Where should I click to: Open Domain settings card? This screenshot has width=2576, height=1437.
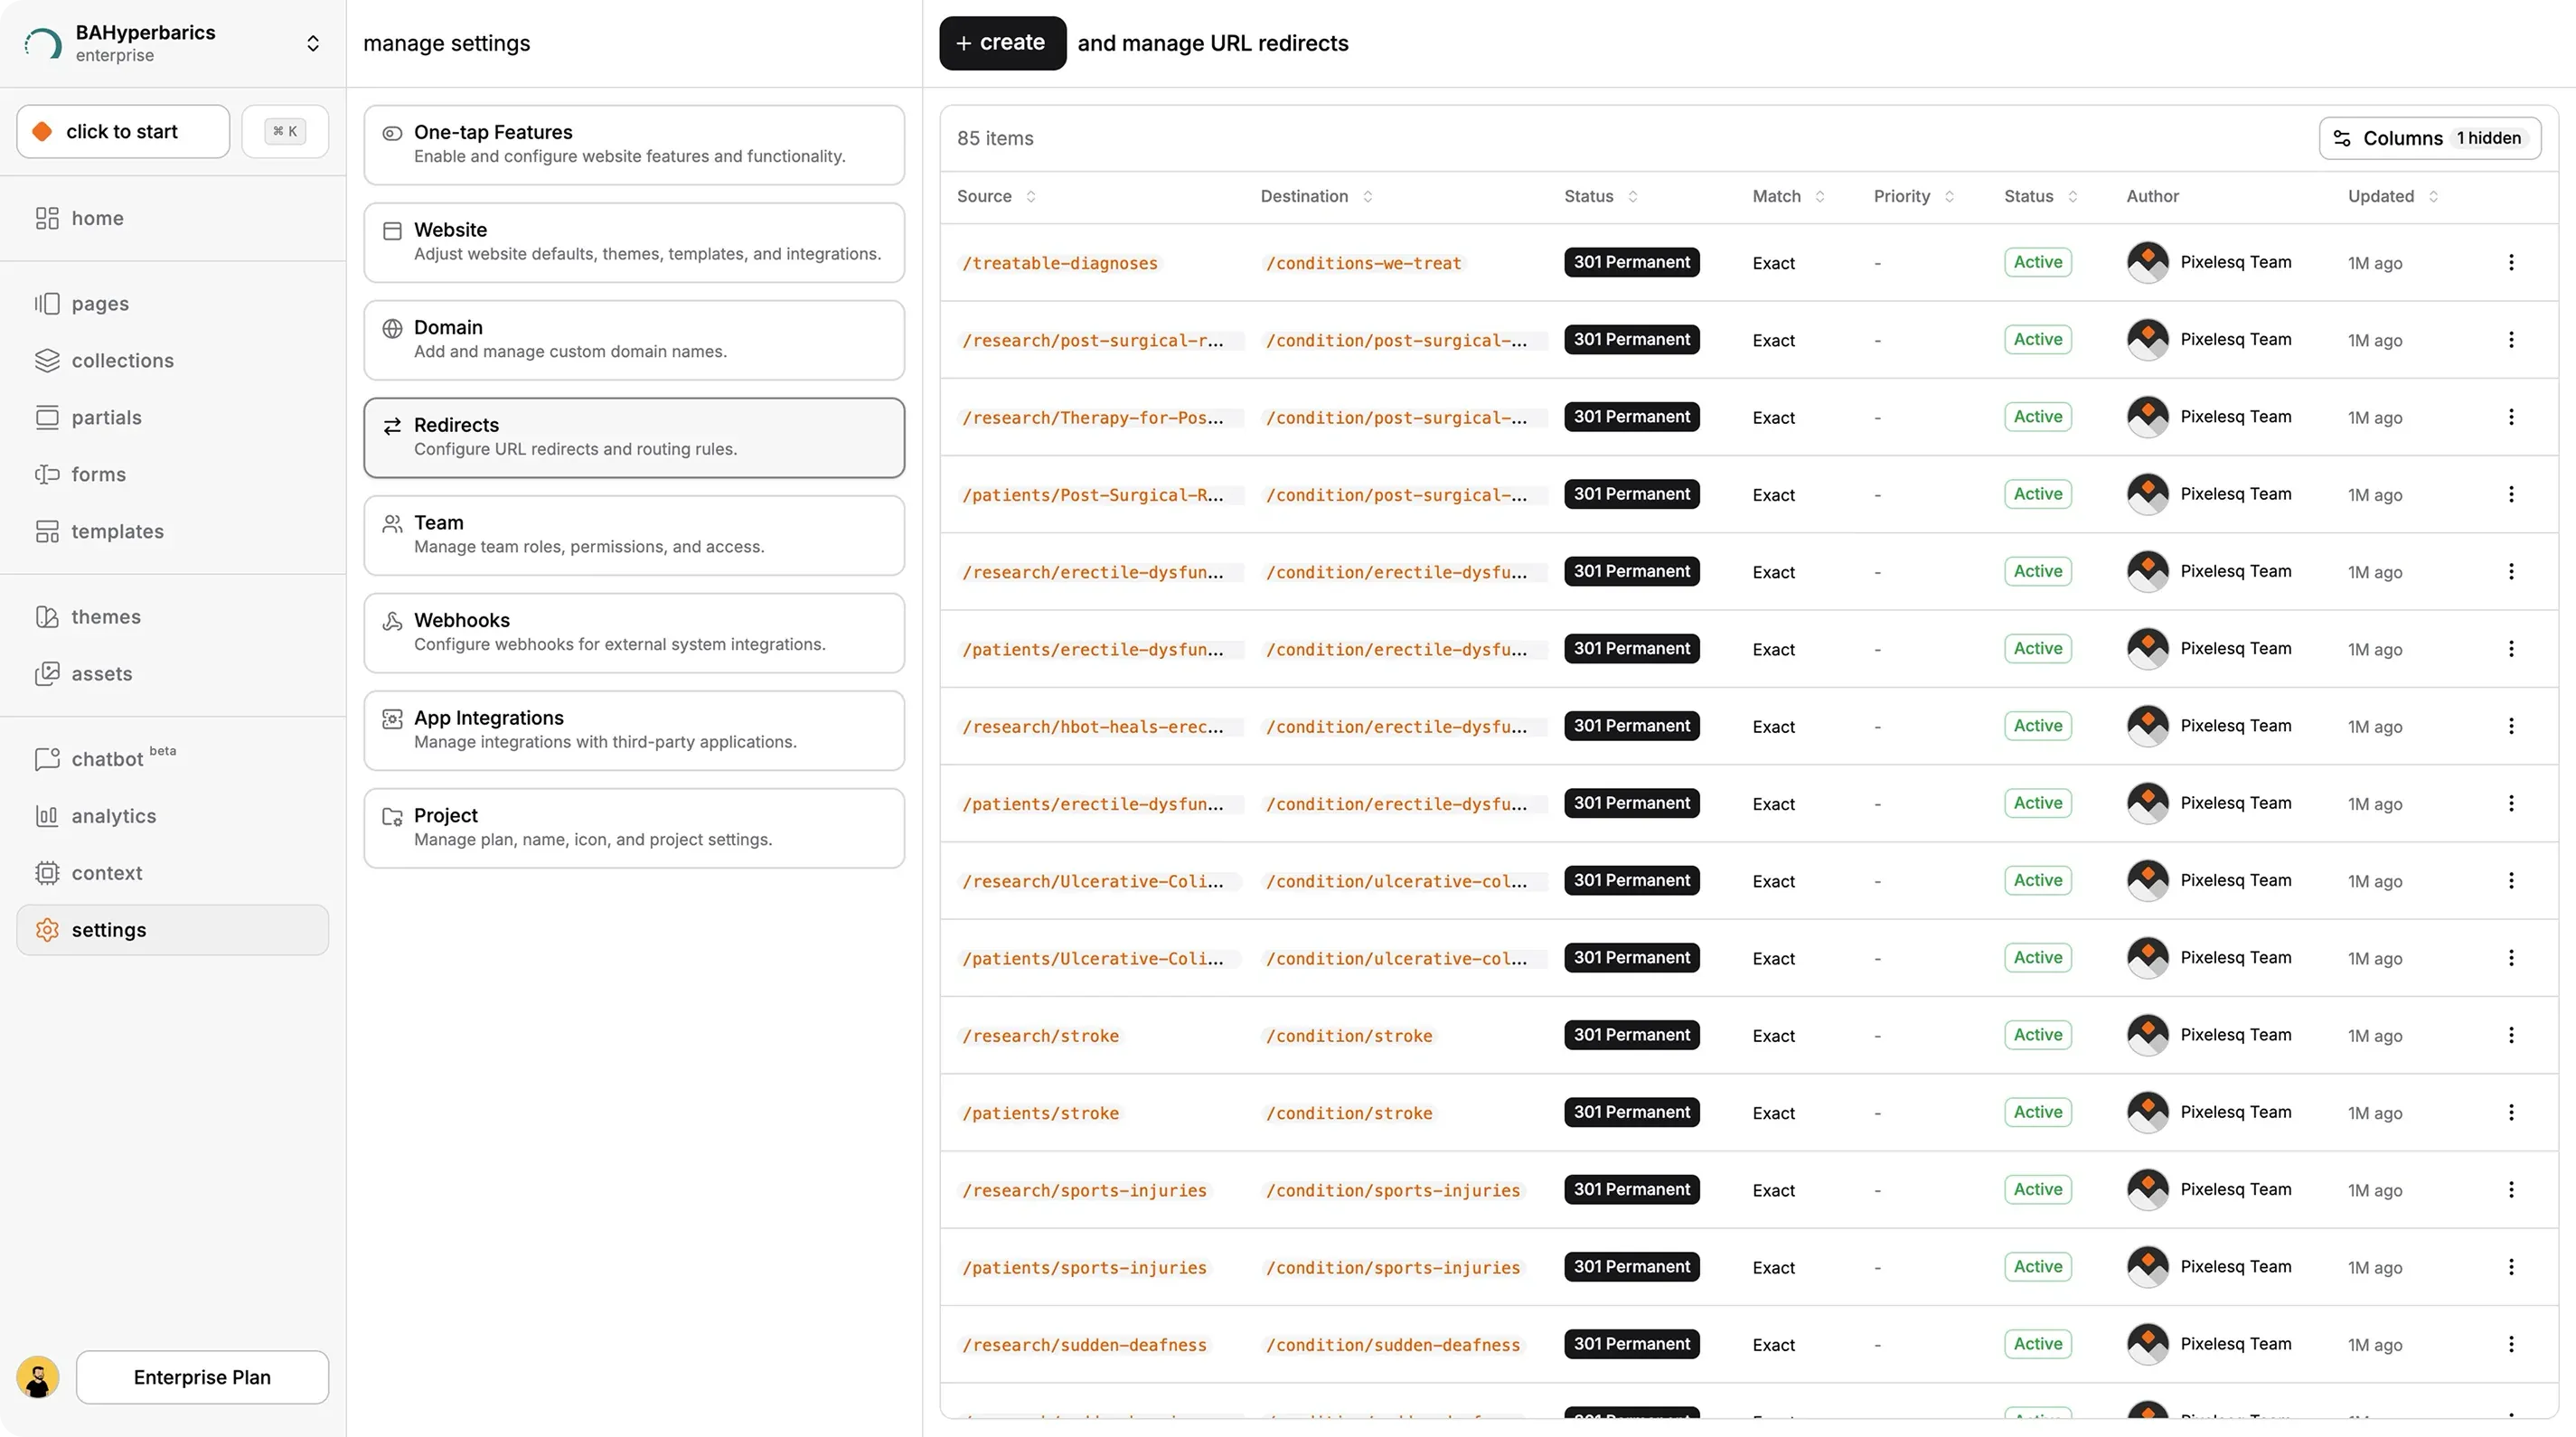[x=634, y=340]
